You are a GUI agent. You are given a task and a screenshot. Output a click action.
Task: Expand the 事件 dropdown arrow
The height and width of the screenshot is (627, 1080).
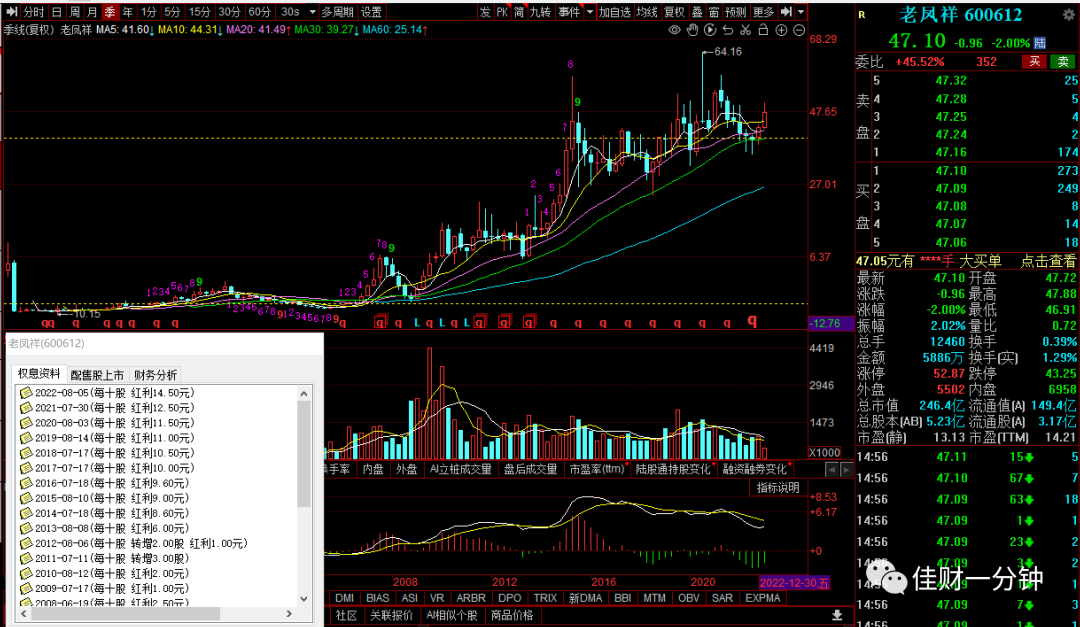tap(590, 12)
